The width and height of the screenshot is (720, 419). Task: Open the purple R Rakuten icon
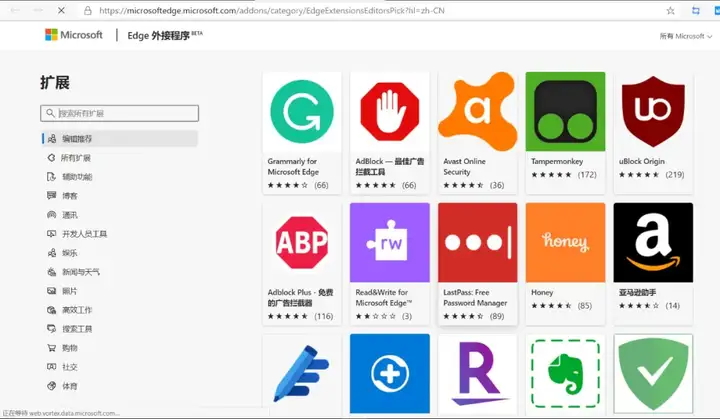(478, 374)
